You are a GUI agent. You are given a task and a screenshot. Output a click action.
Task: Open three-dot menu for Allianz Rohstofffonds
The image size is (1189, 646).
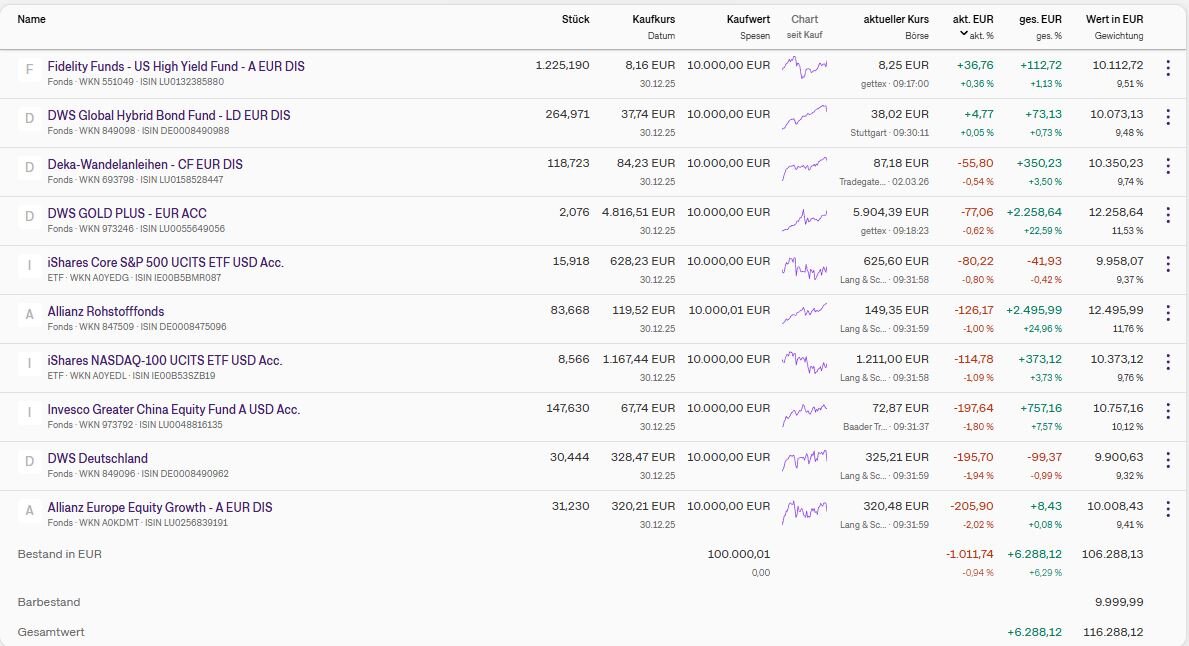(x=1167, y=313)
